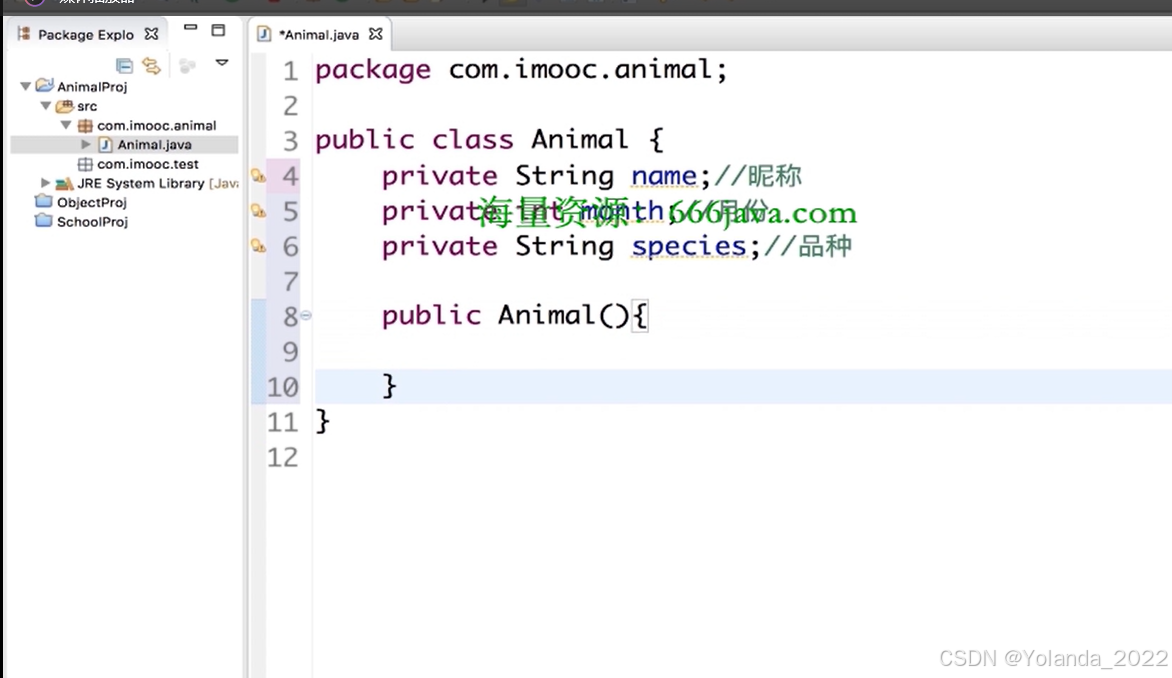Image resolution: width=1172 pixels, height=678 pixels.
Task: Collapse the com.imooc.animal package node
Action: 66,125
